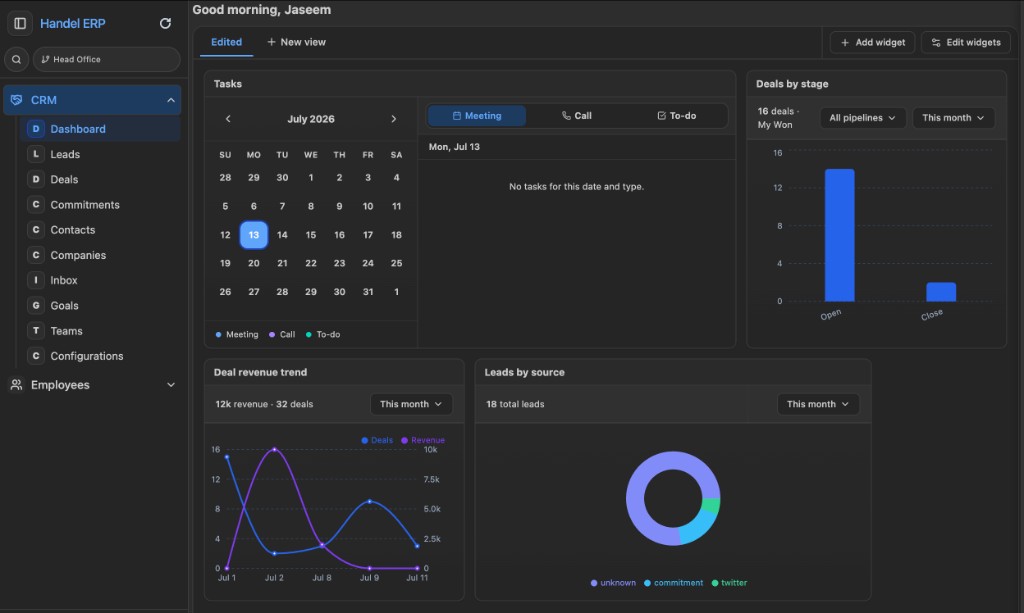Click '18 total leads' text
The width and height of the screenshot is (1024, 613).
pos(515,404)
